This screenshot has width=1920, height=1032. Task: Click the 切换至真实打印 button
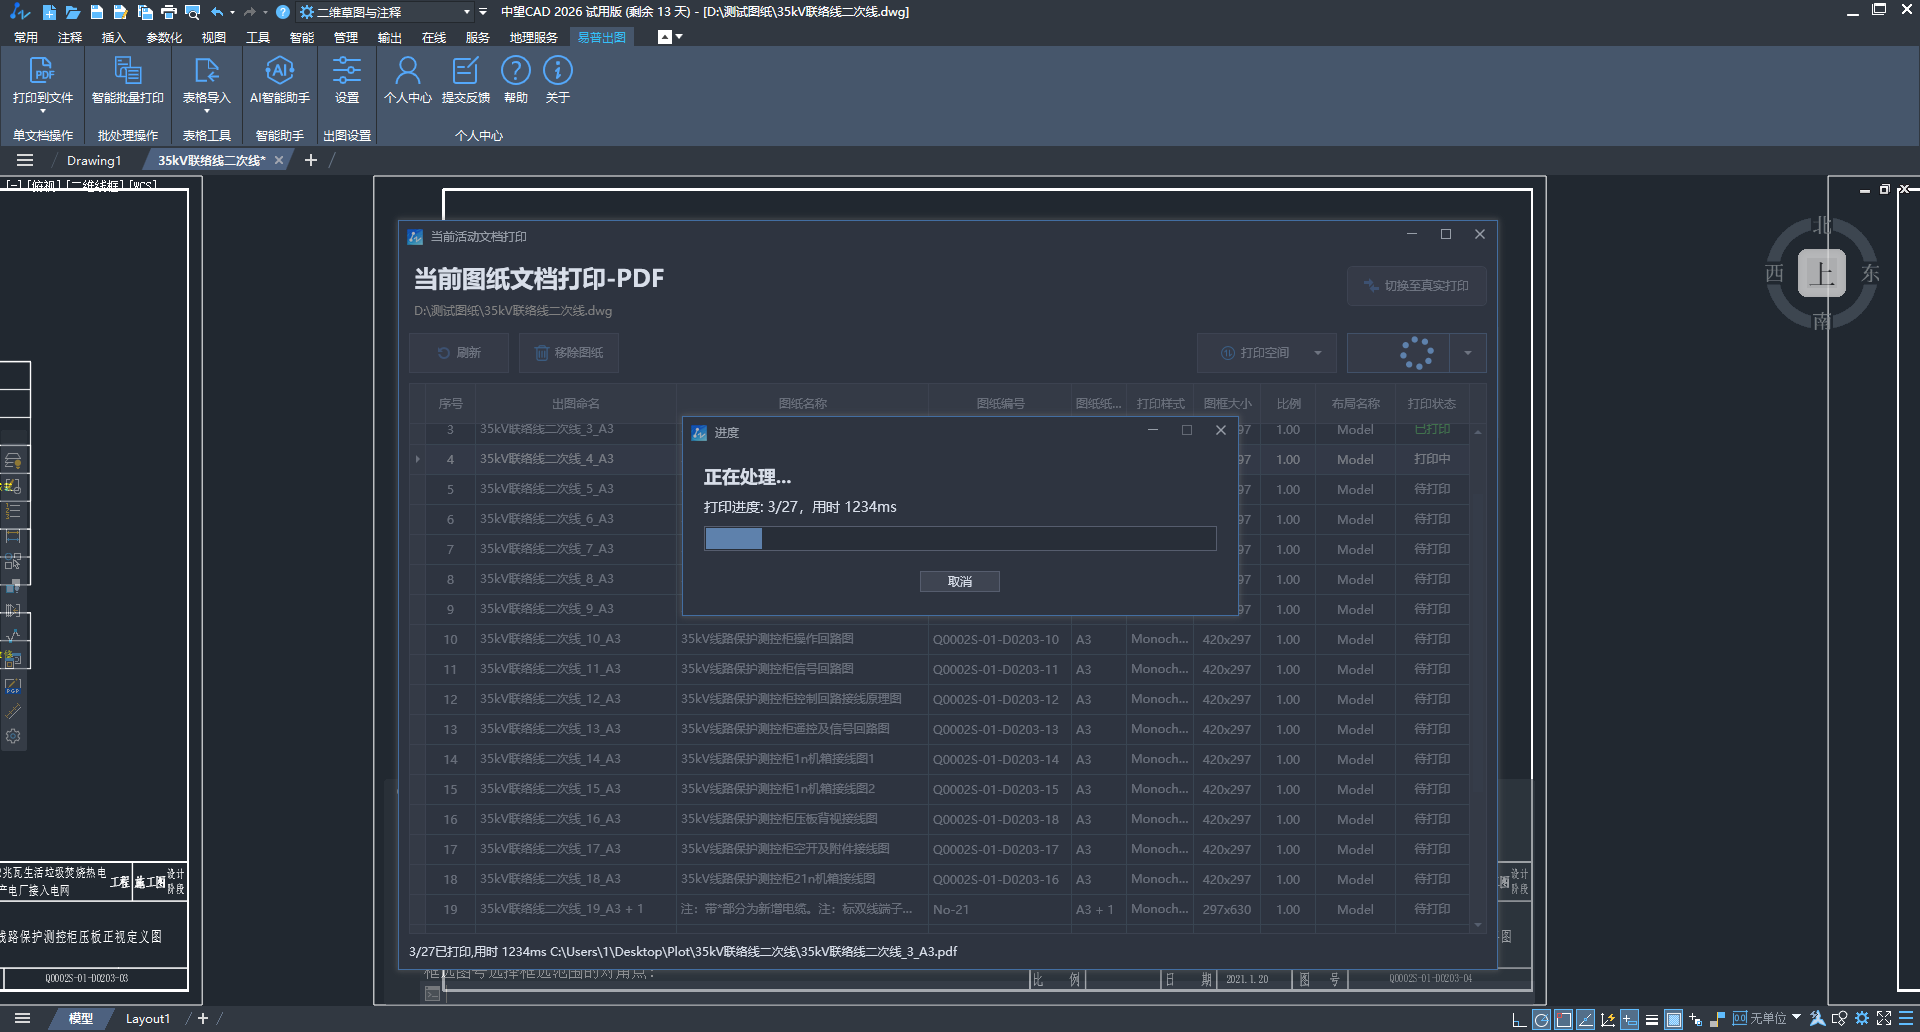[1416, 286]
